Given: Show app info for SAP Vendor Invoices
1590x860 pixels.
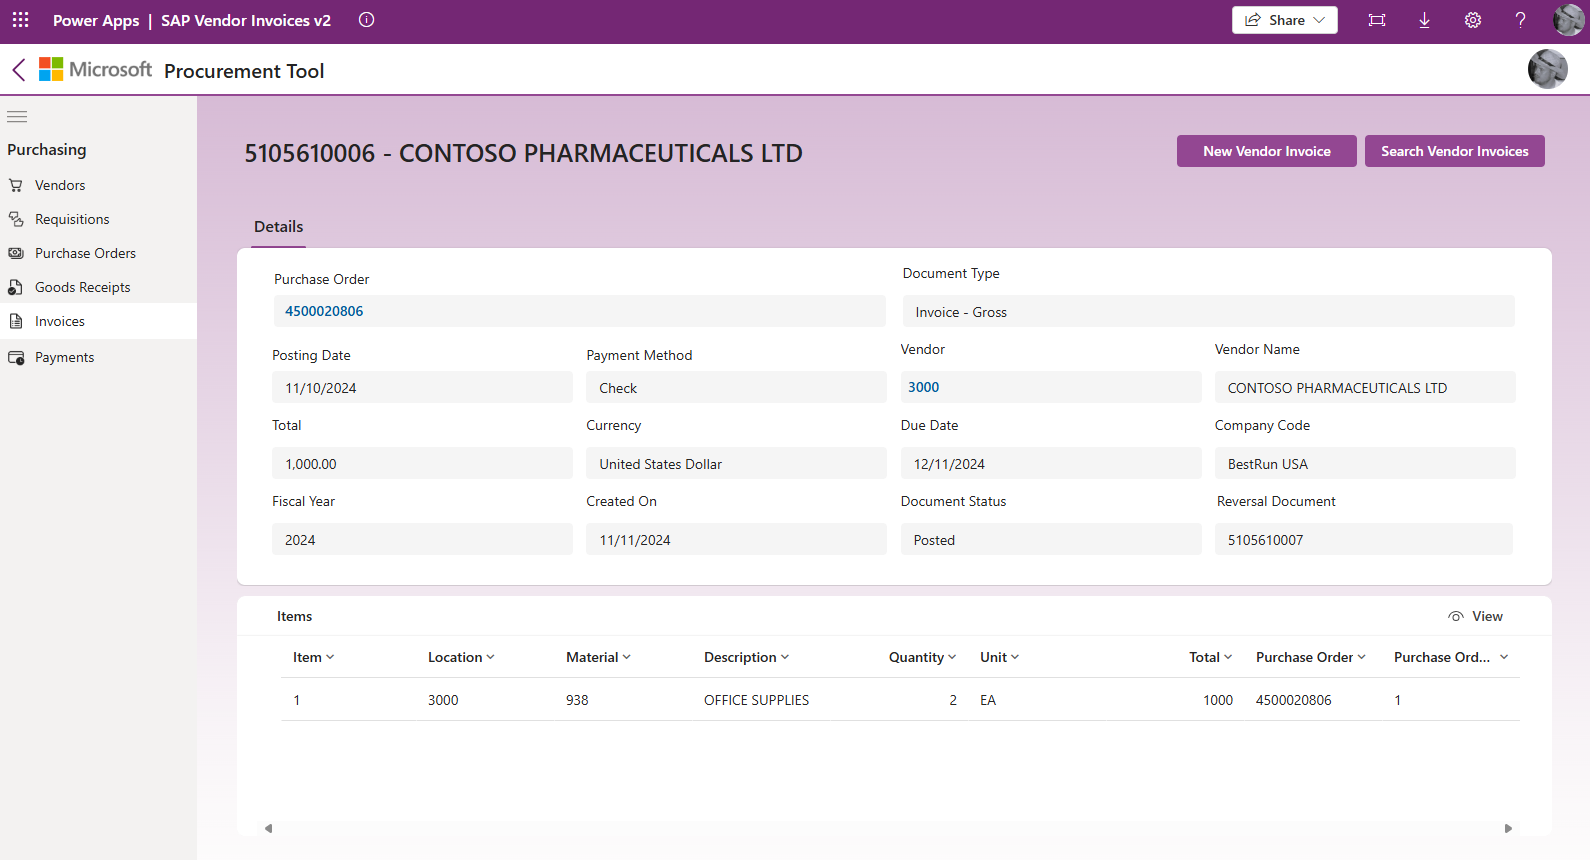Looking at the screenshot, I should [x=367, y=20].
